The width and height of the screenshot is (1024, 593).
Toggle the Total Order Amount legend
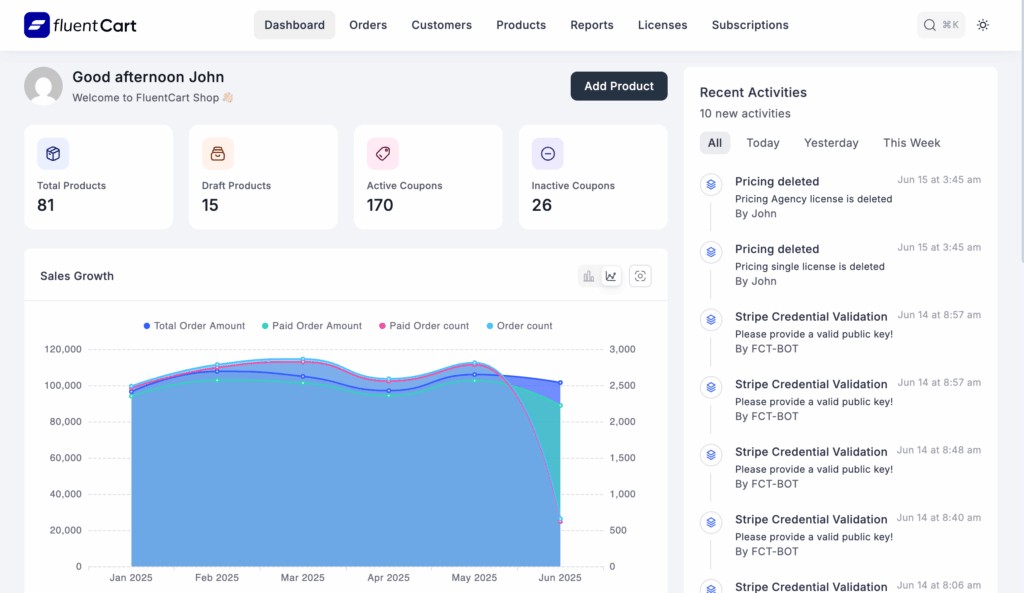tap(194, 325)
